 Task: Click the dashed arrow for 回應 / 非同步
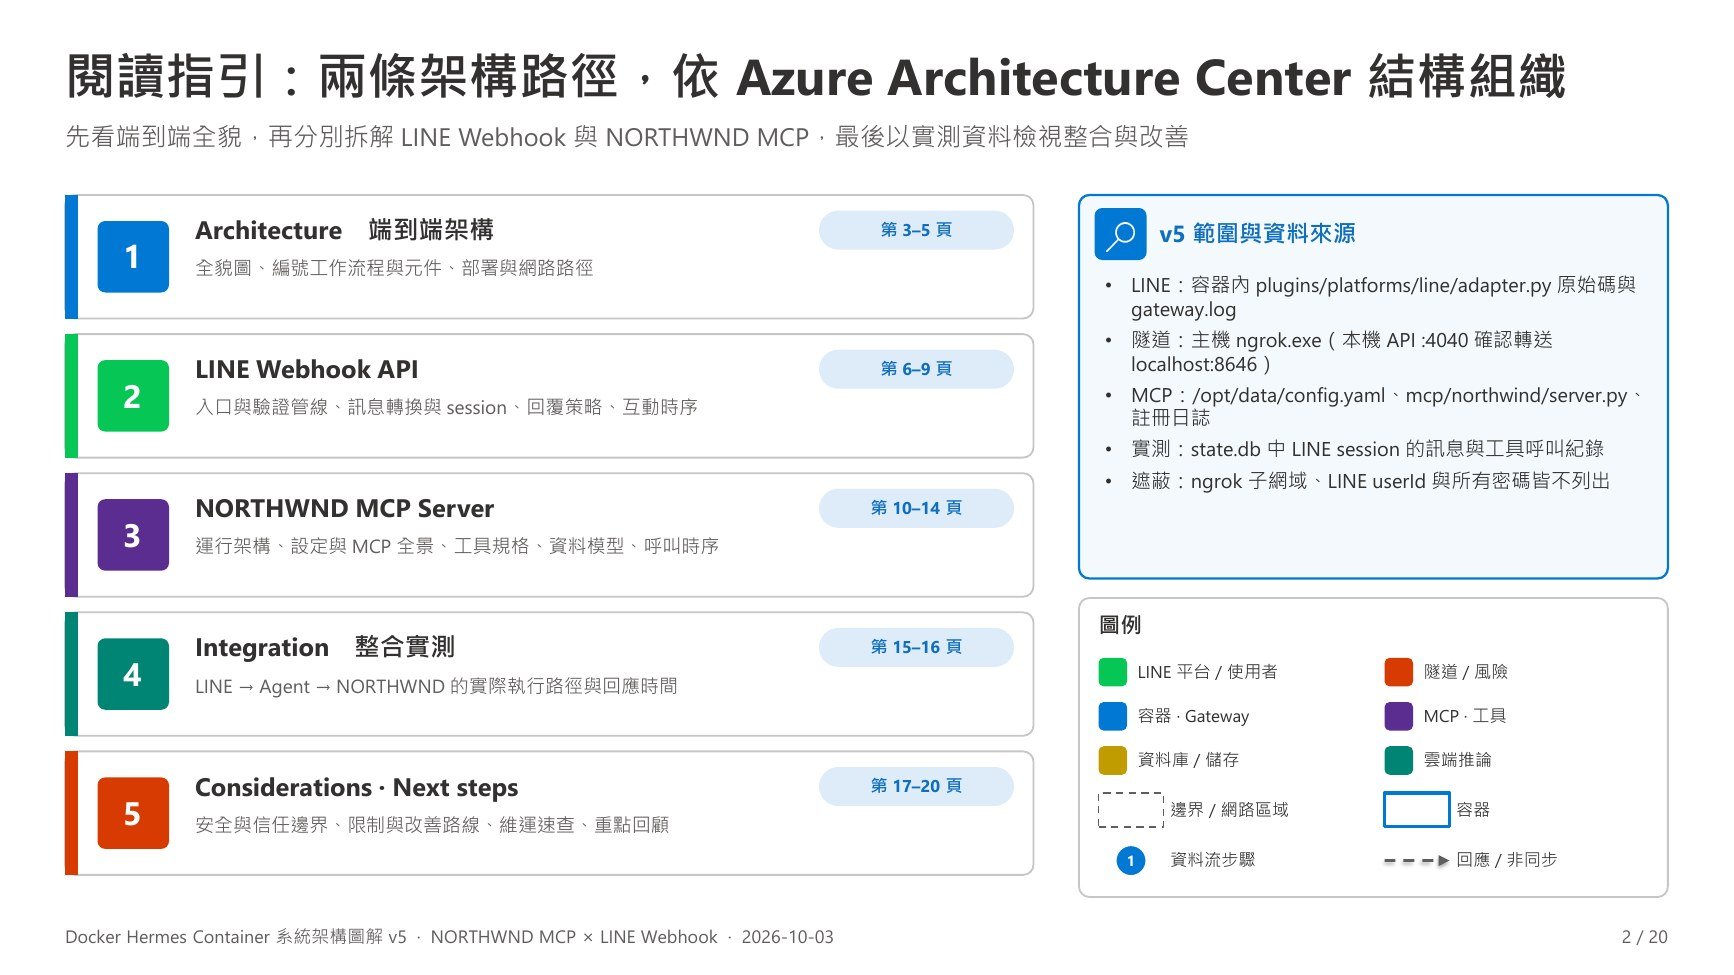(x=1416, y=860)
